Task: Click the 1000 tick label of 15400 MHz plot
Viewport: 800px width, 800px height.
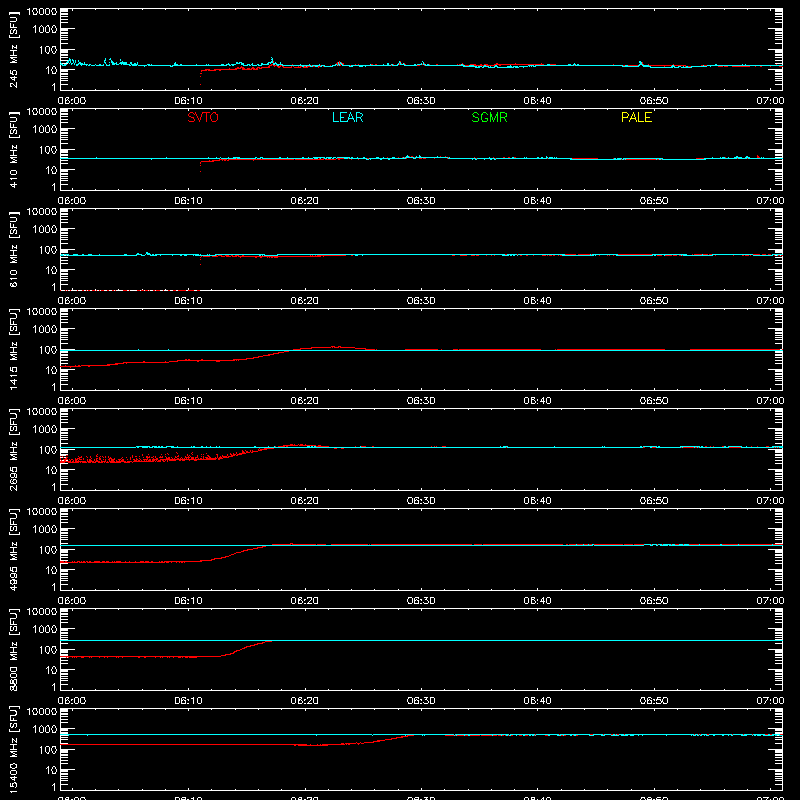Action: pyautogui.click(x=45, y=730)
